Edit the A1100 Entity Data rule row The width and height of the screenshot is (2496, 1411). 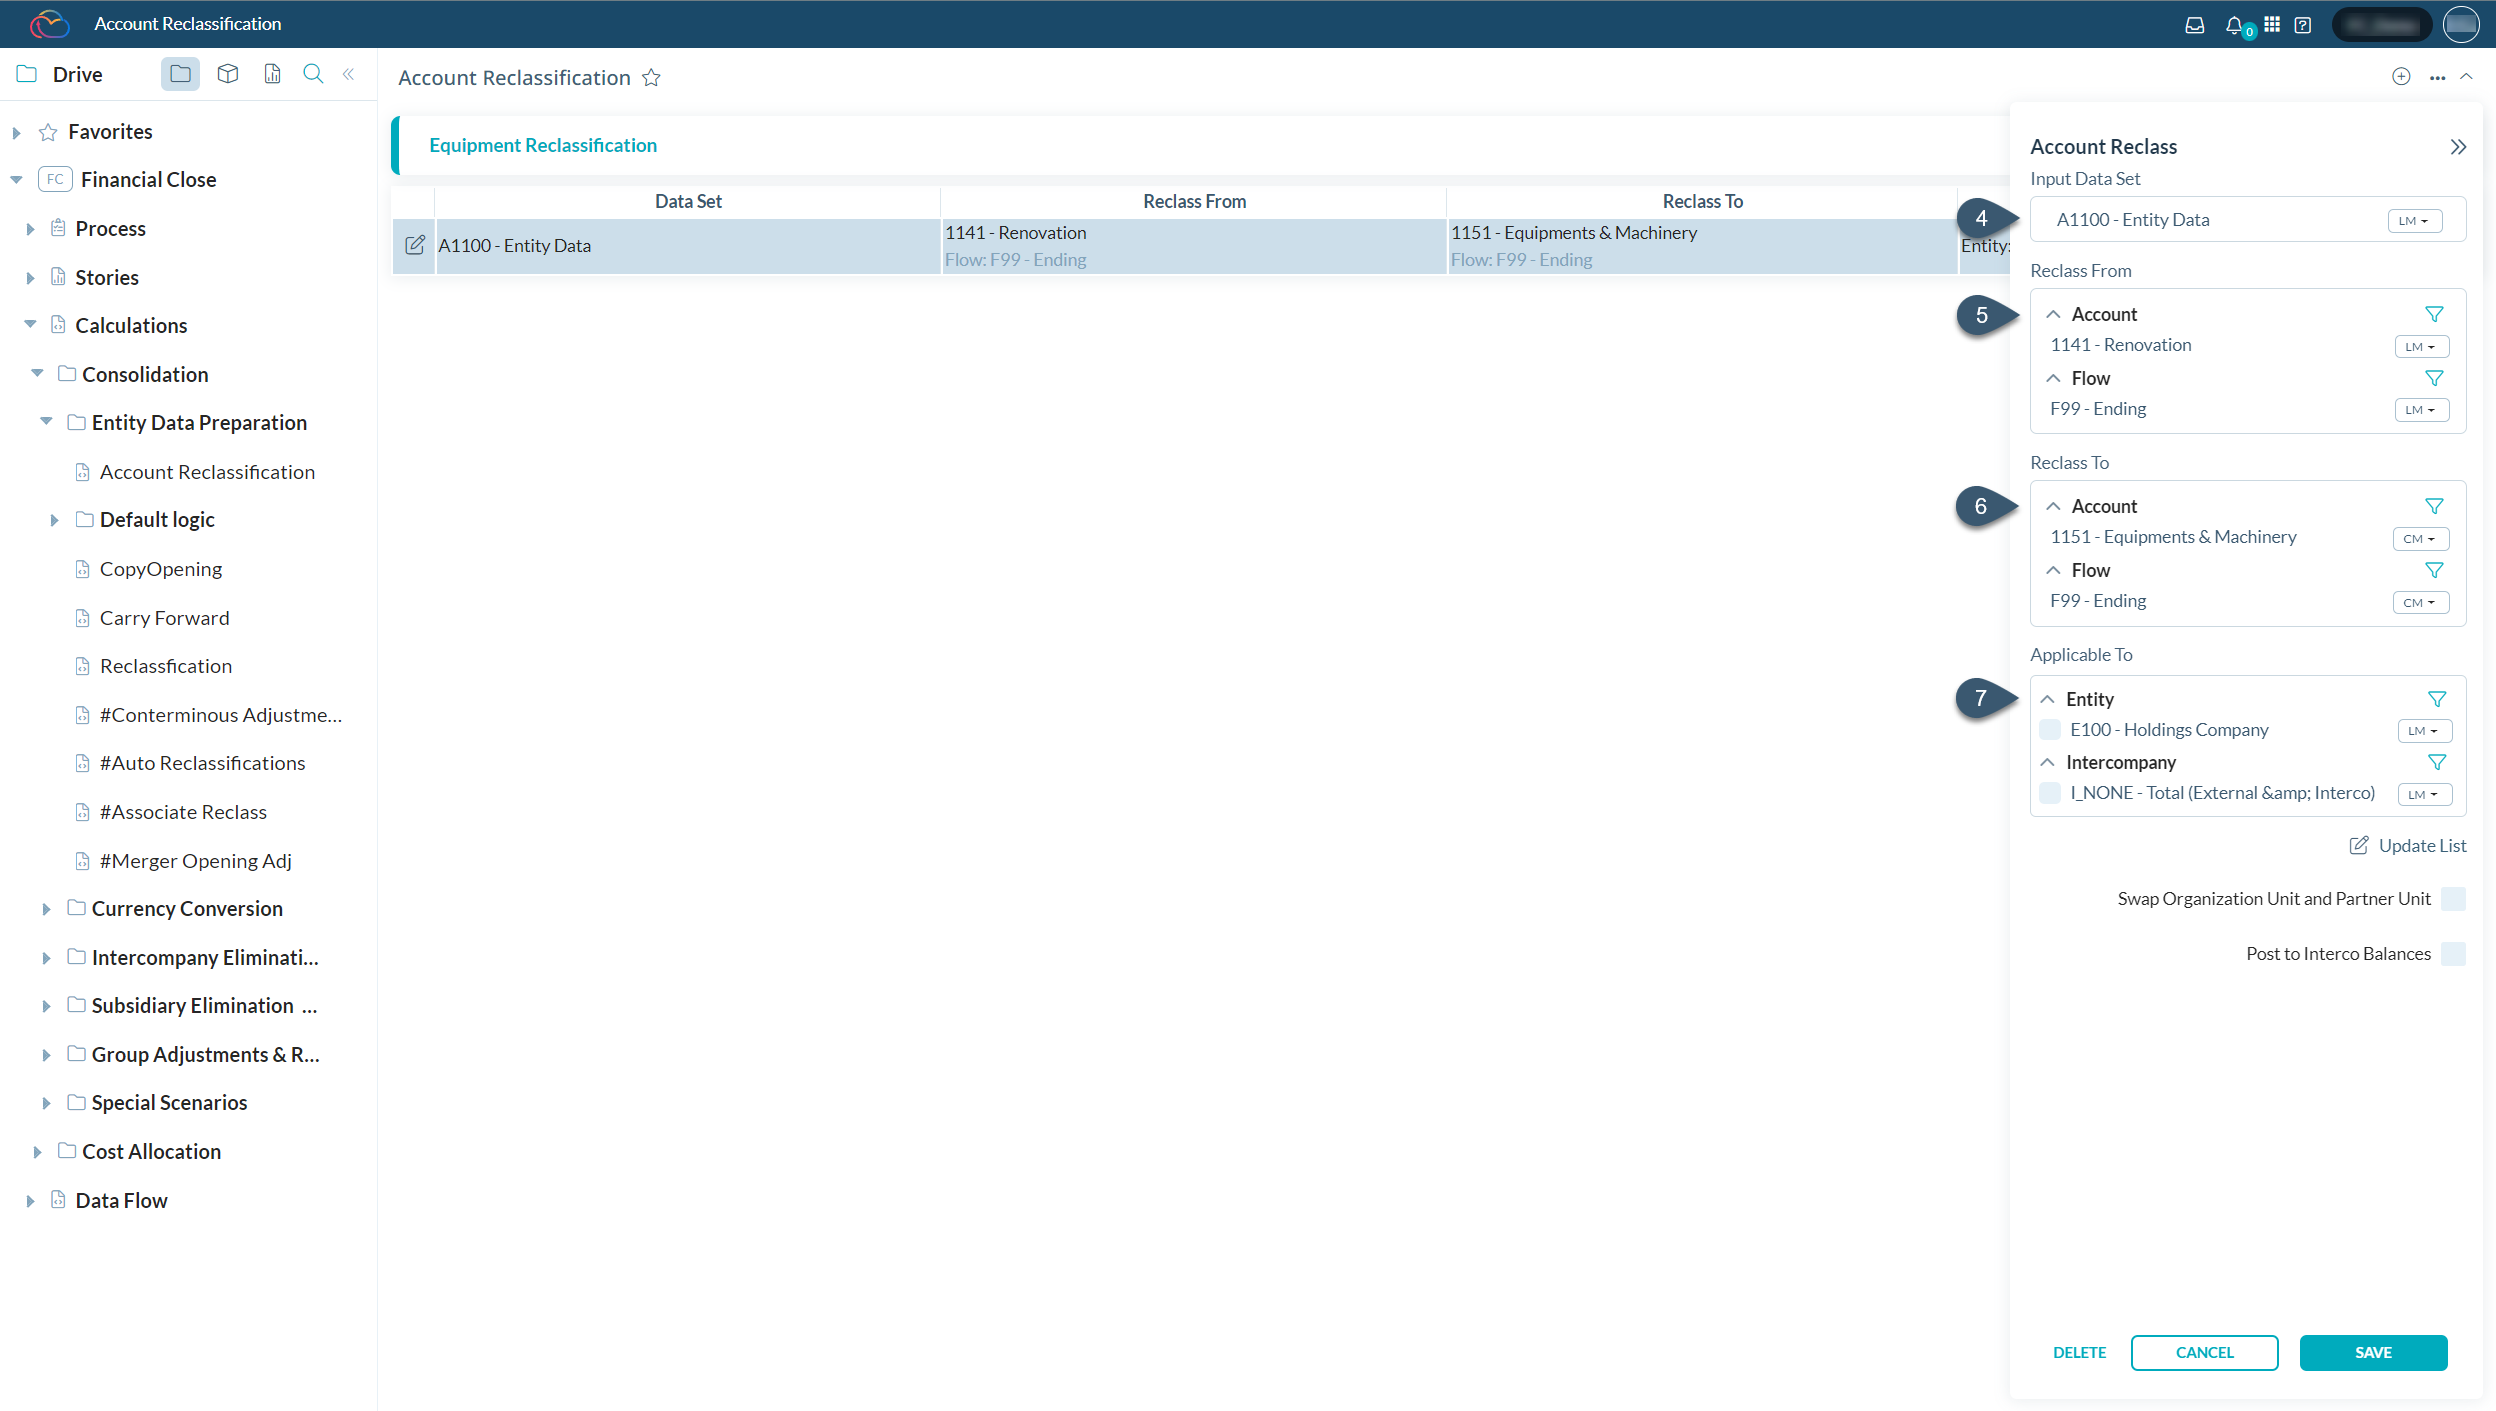click(x=414, y=244)
